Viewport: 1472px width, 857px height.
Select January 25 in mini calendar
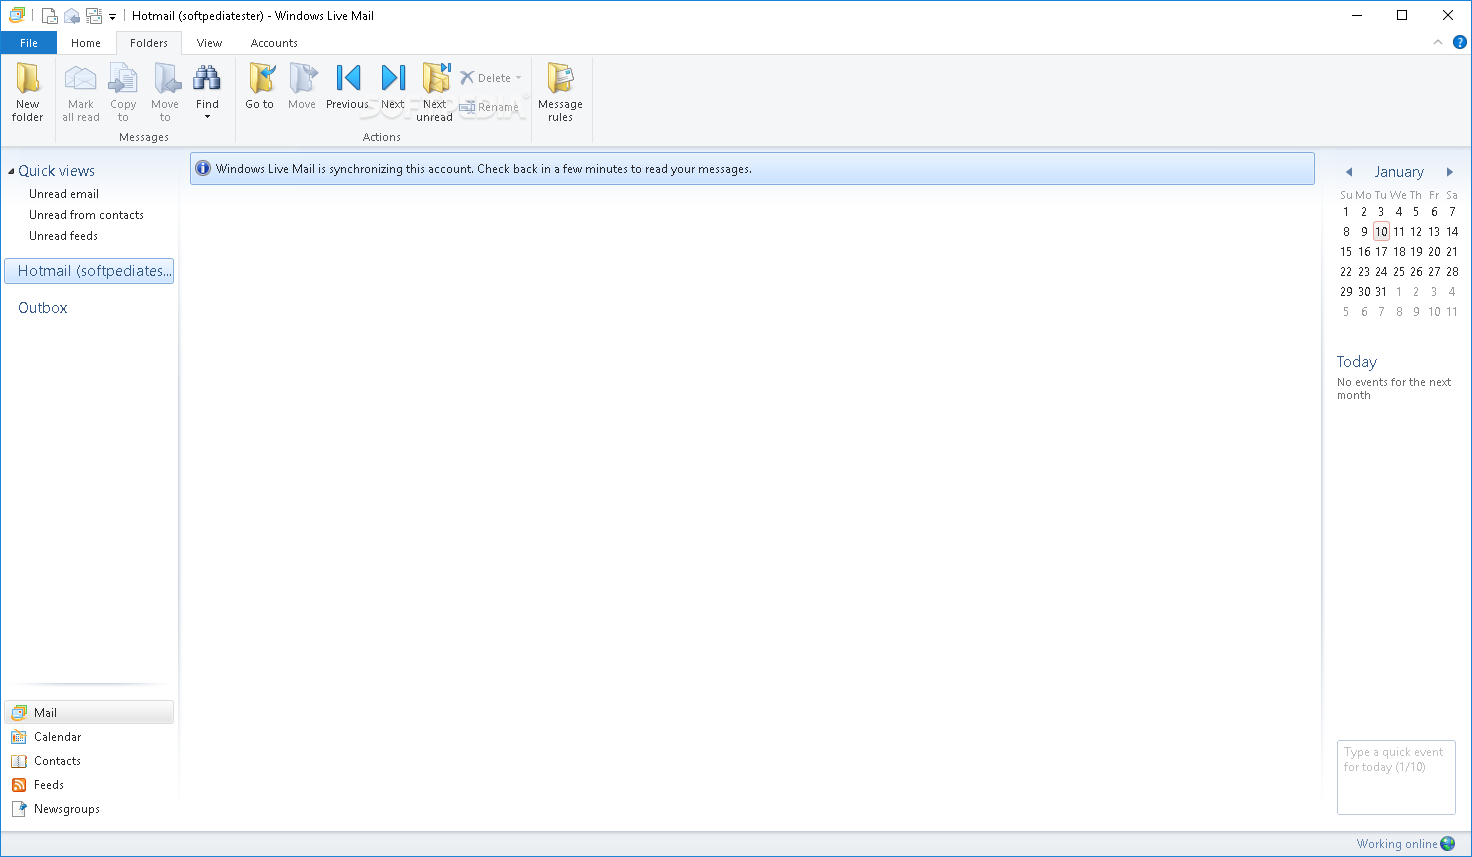click(1399, 272)
